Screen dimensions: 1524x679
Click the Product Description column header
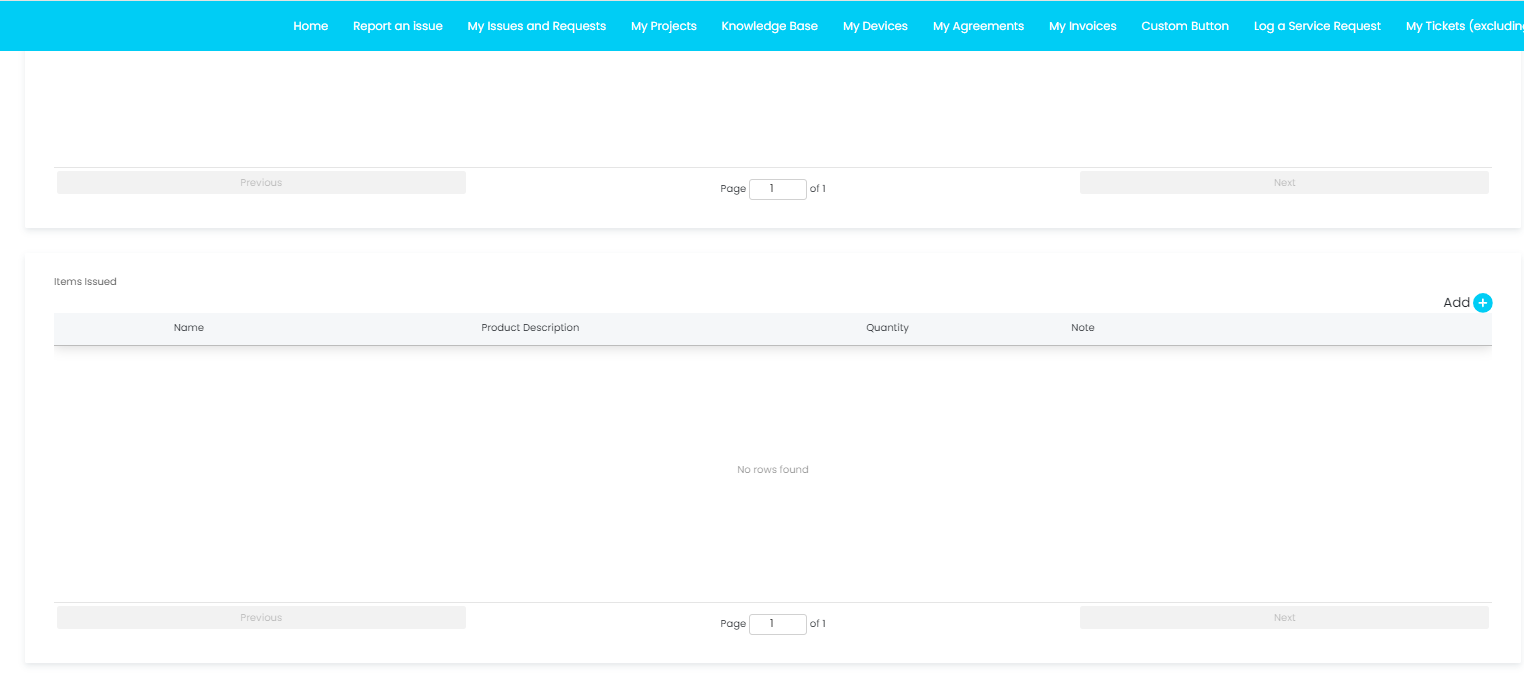click(x=530, y=328)
